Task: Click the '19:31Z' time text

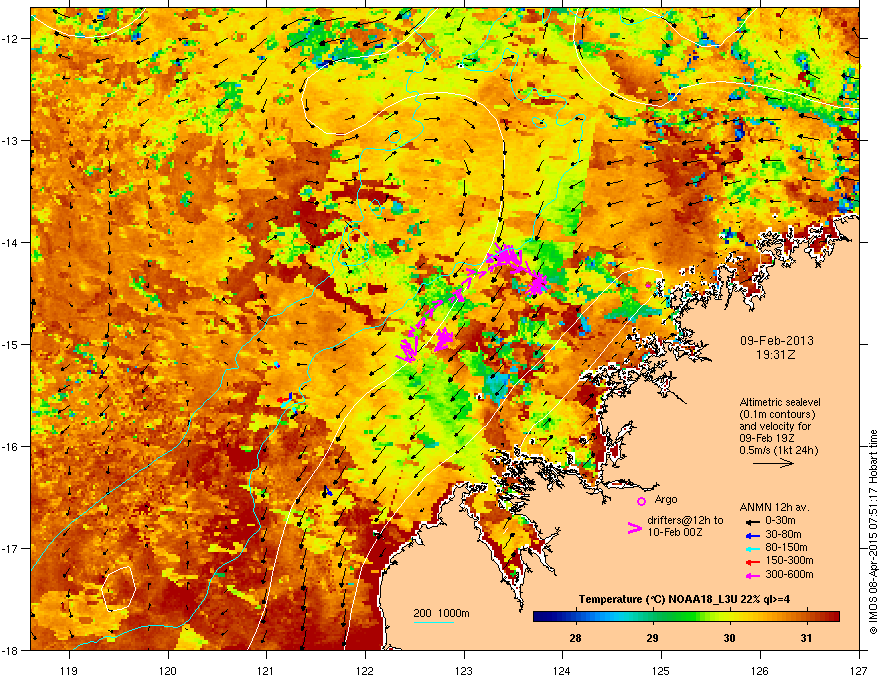Action: coord(776,355)
